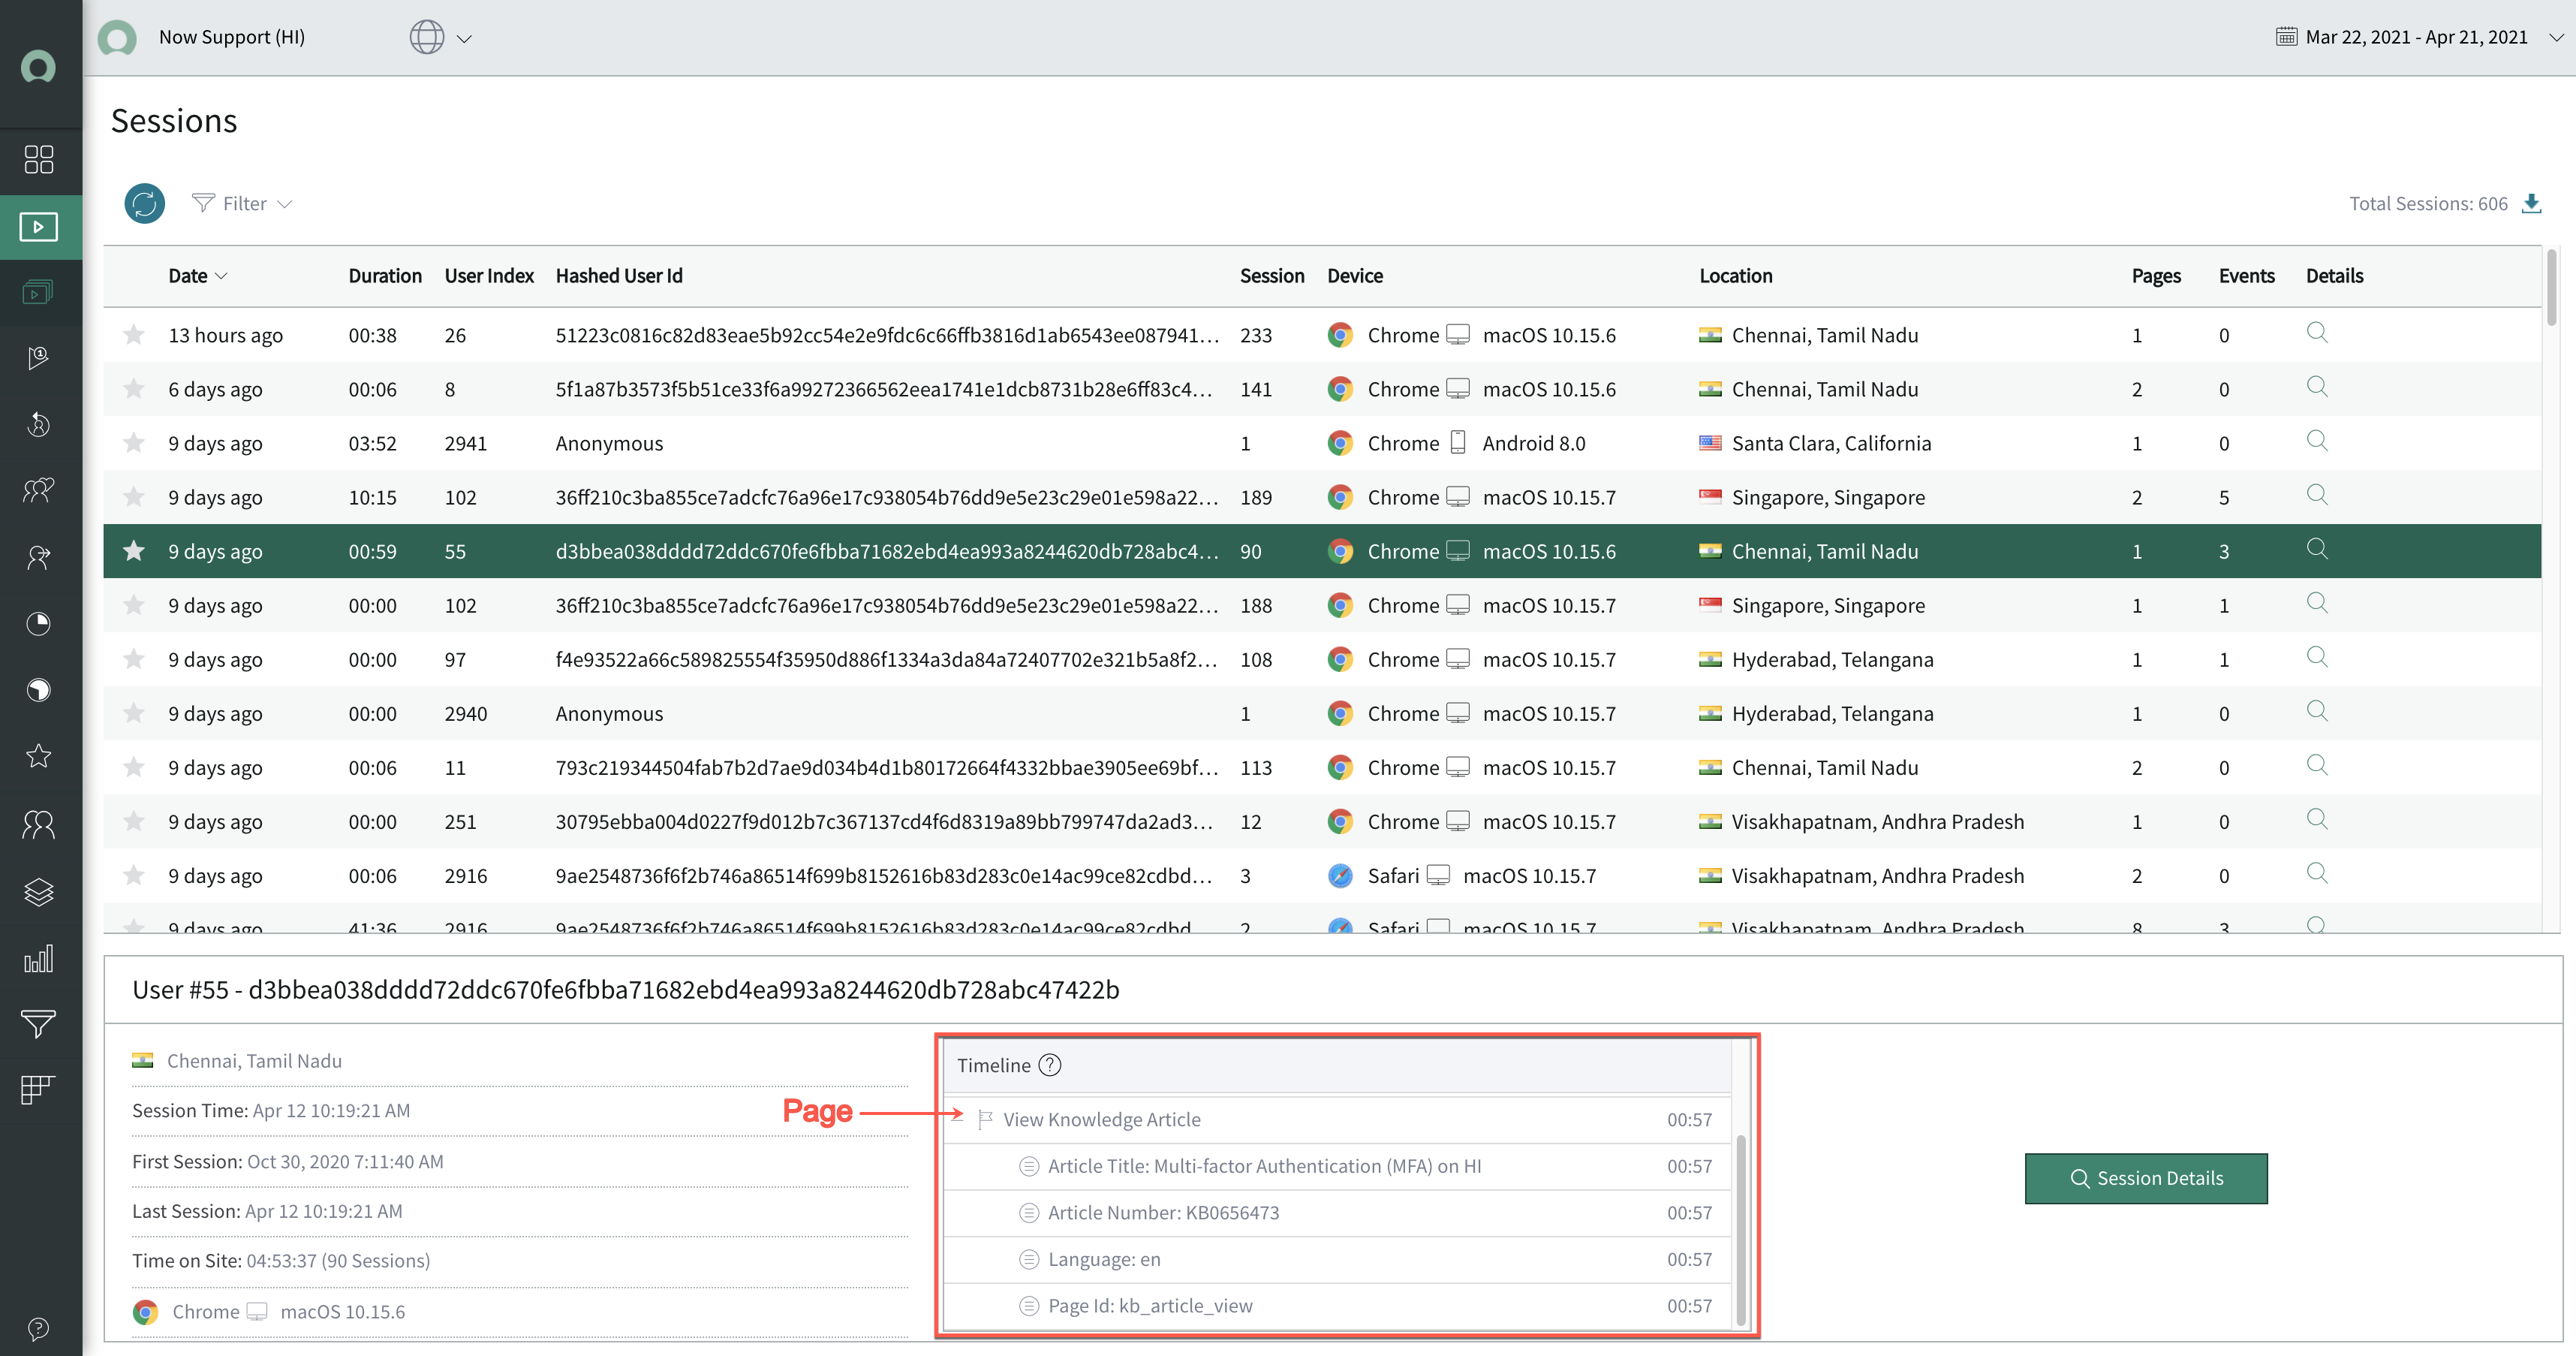Select the Article Number: KB0656473 timeline row
Viewport: 2576px width, 1356px height.
point(1337,1213)
